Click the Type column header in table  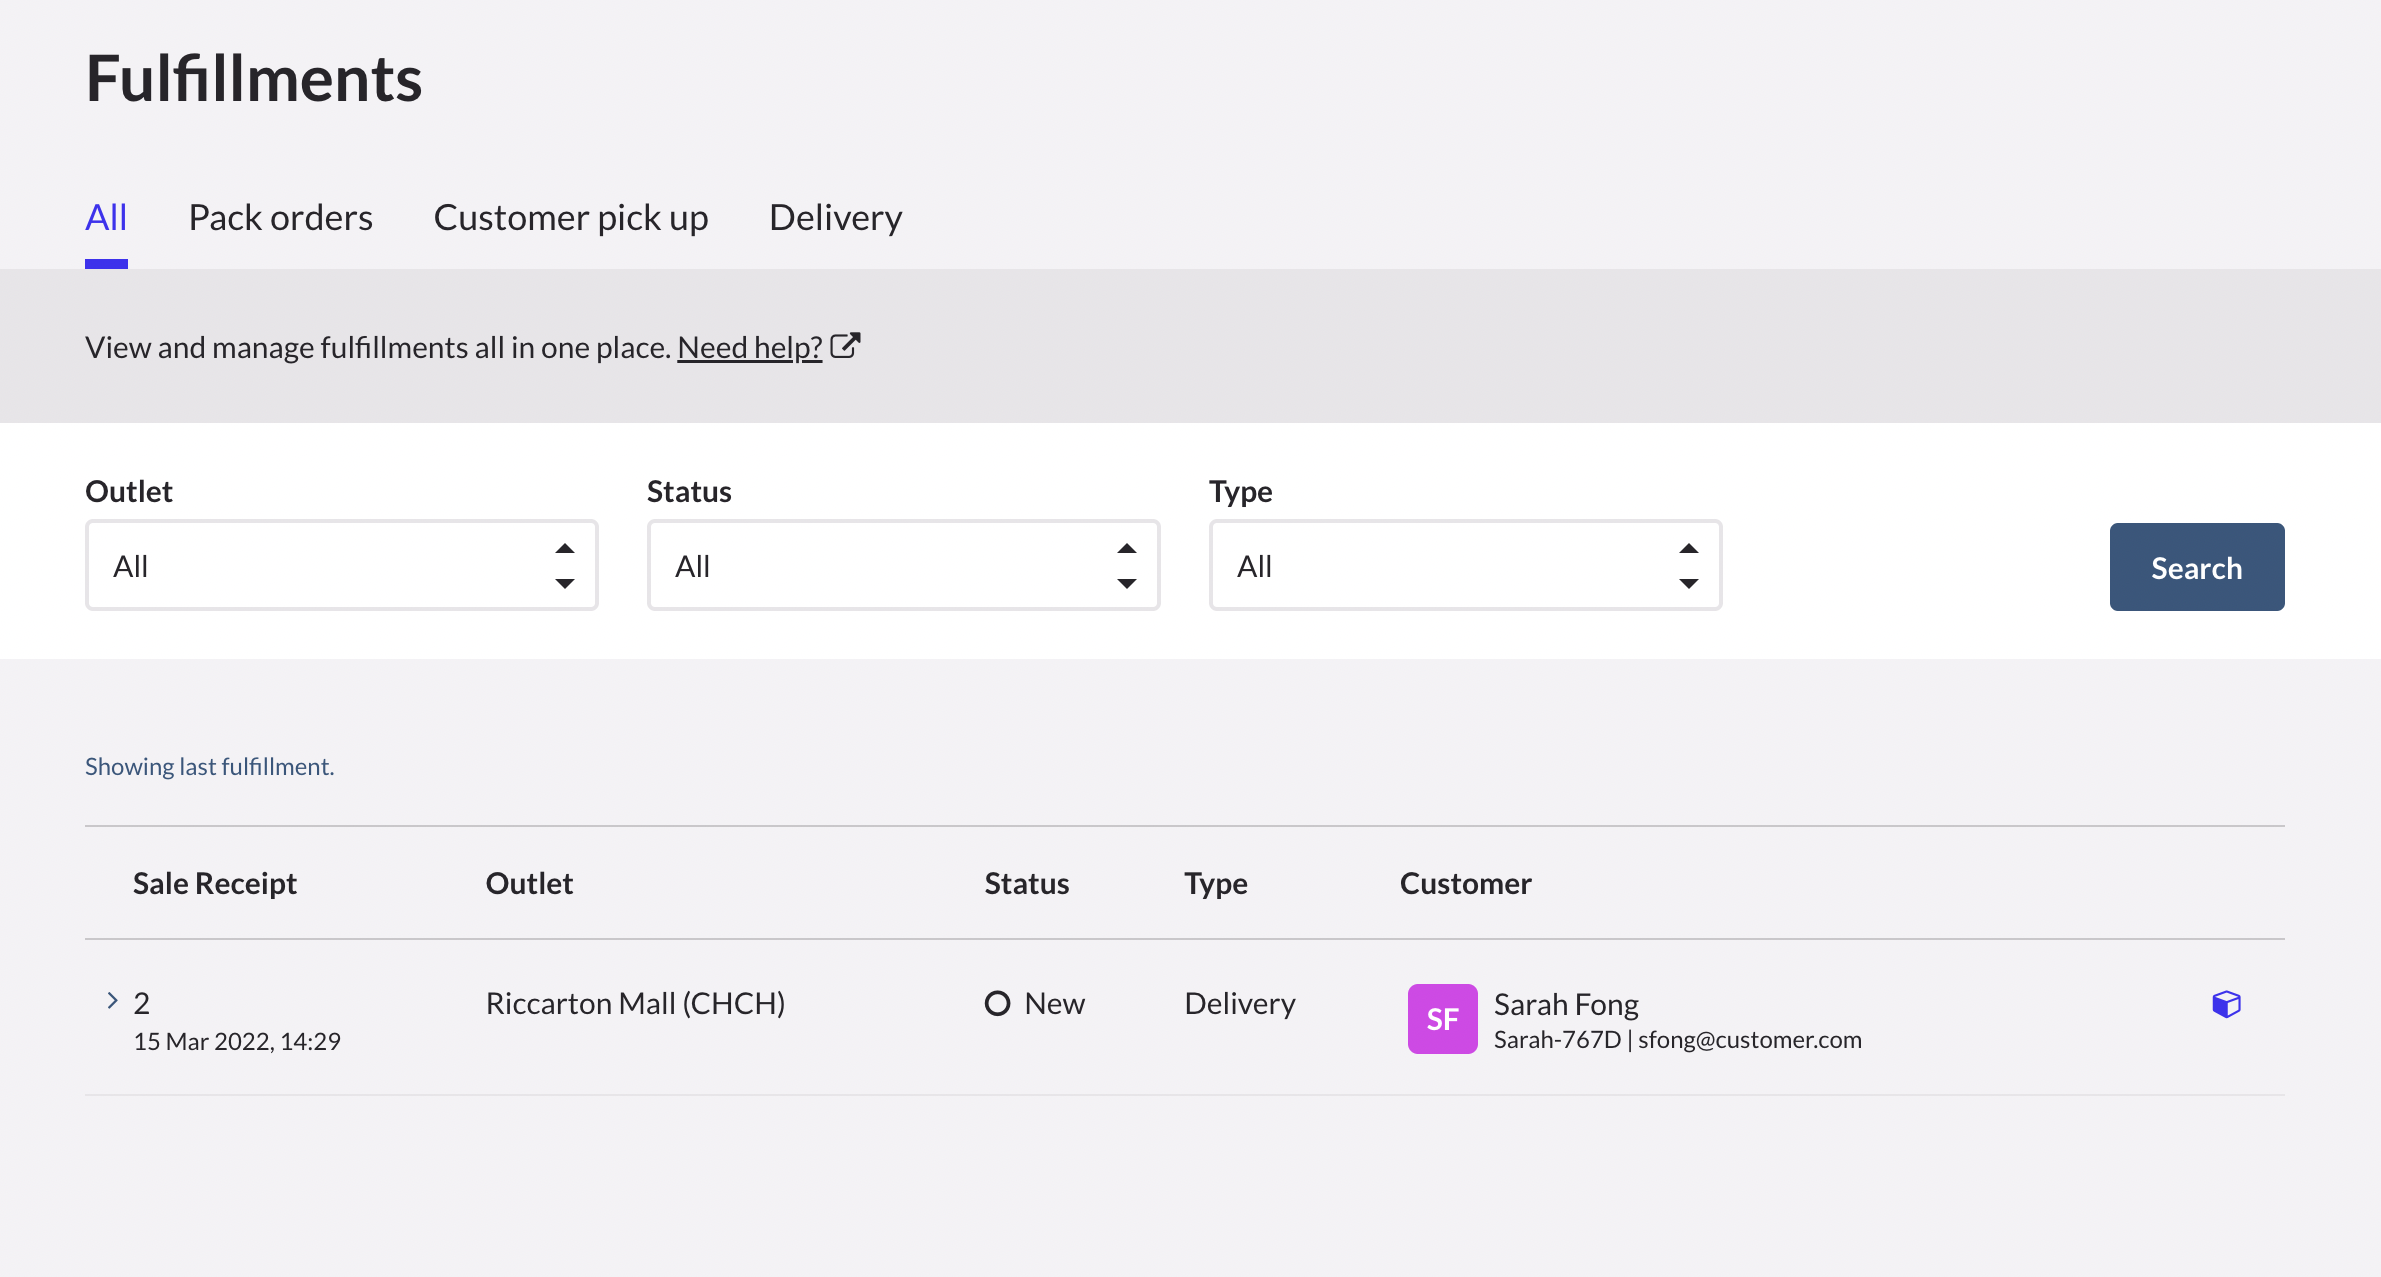(x=1216, y=884)
